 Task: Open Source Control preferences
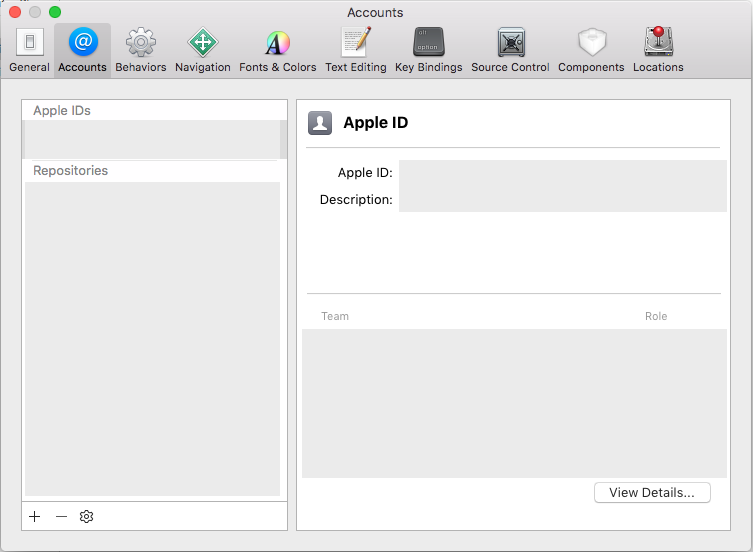tap(510, 50)
